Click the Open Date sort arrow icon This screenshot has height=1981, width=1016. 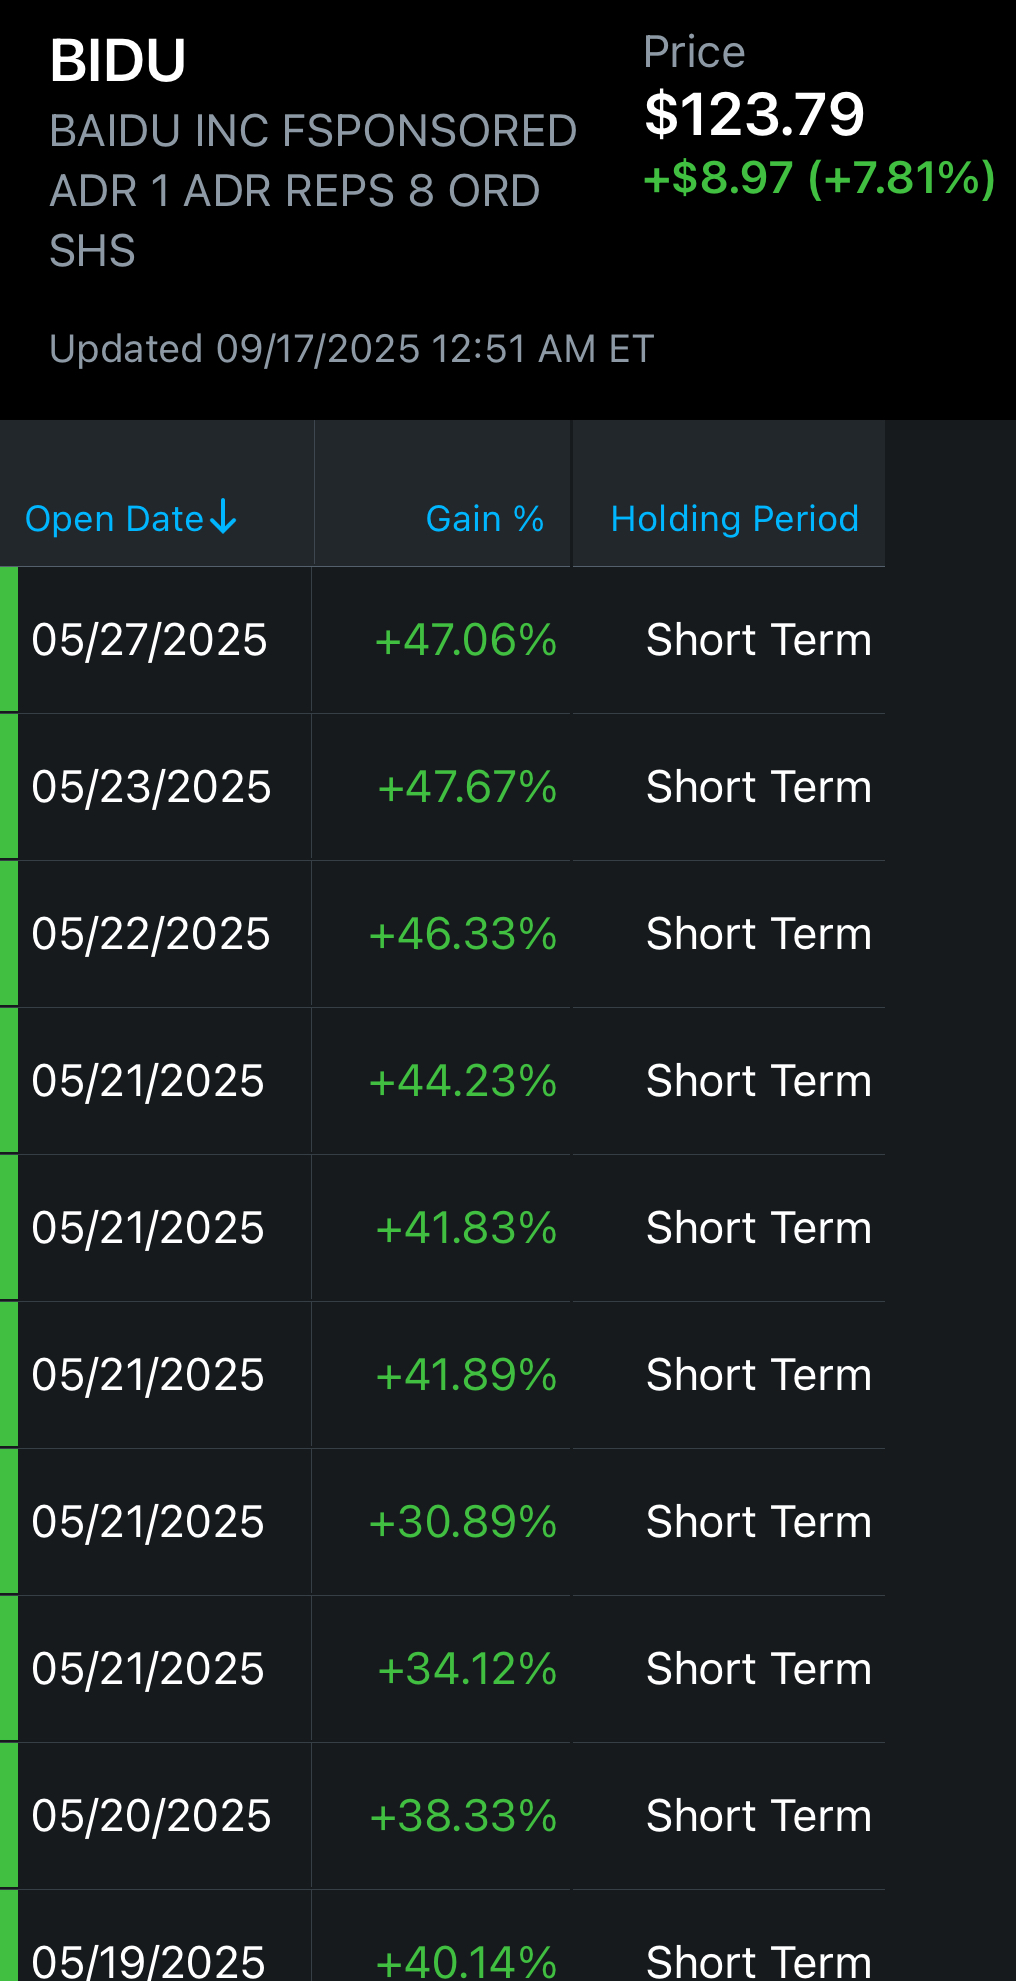[x=223, y=517]
